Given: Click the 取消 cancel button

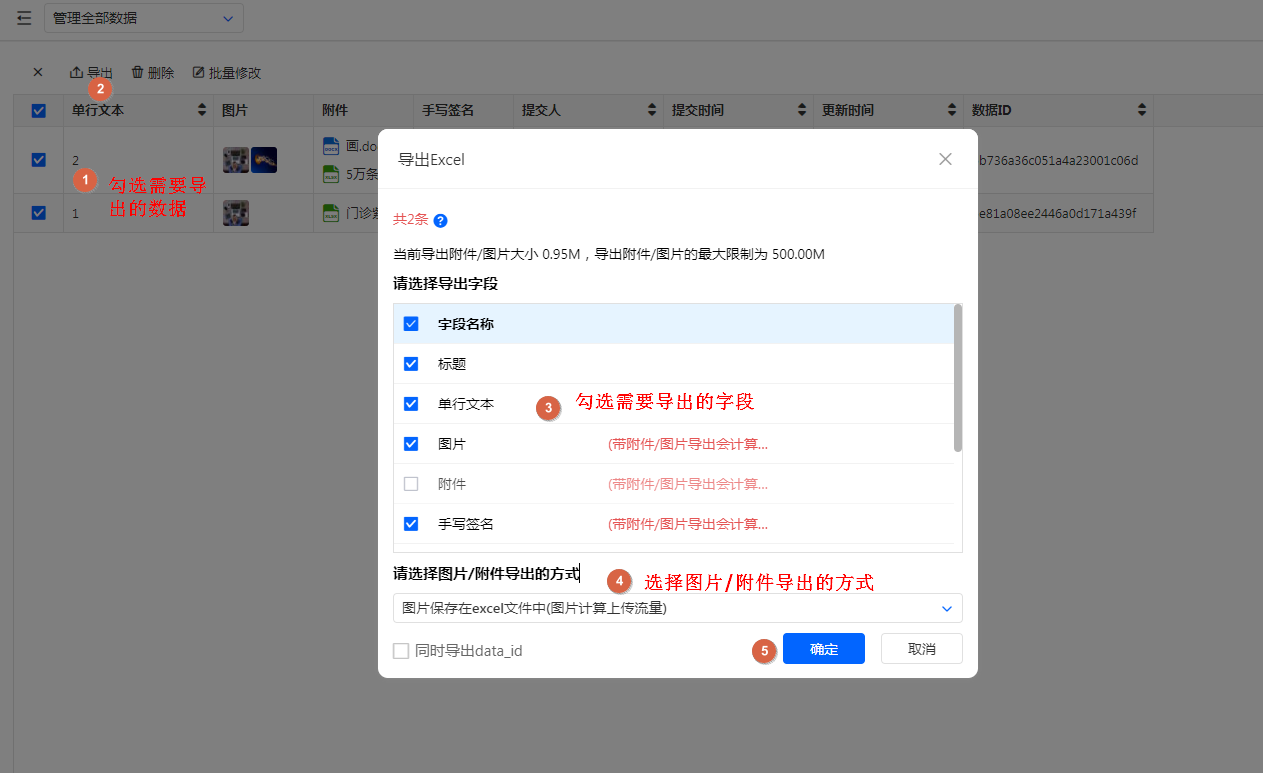Looking at the screenshot, I should point(921,649).
